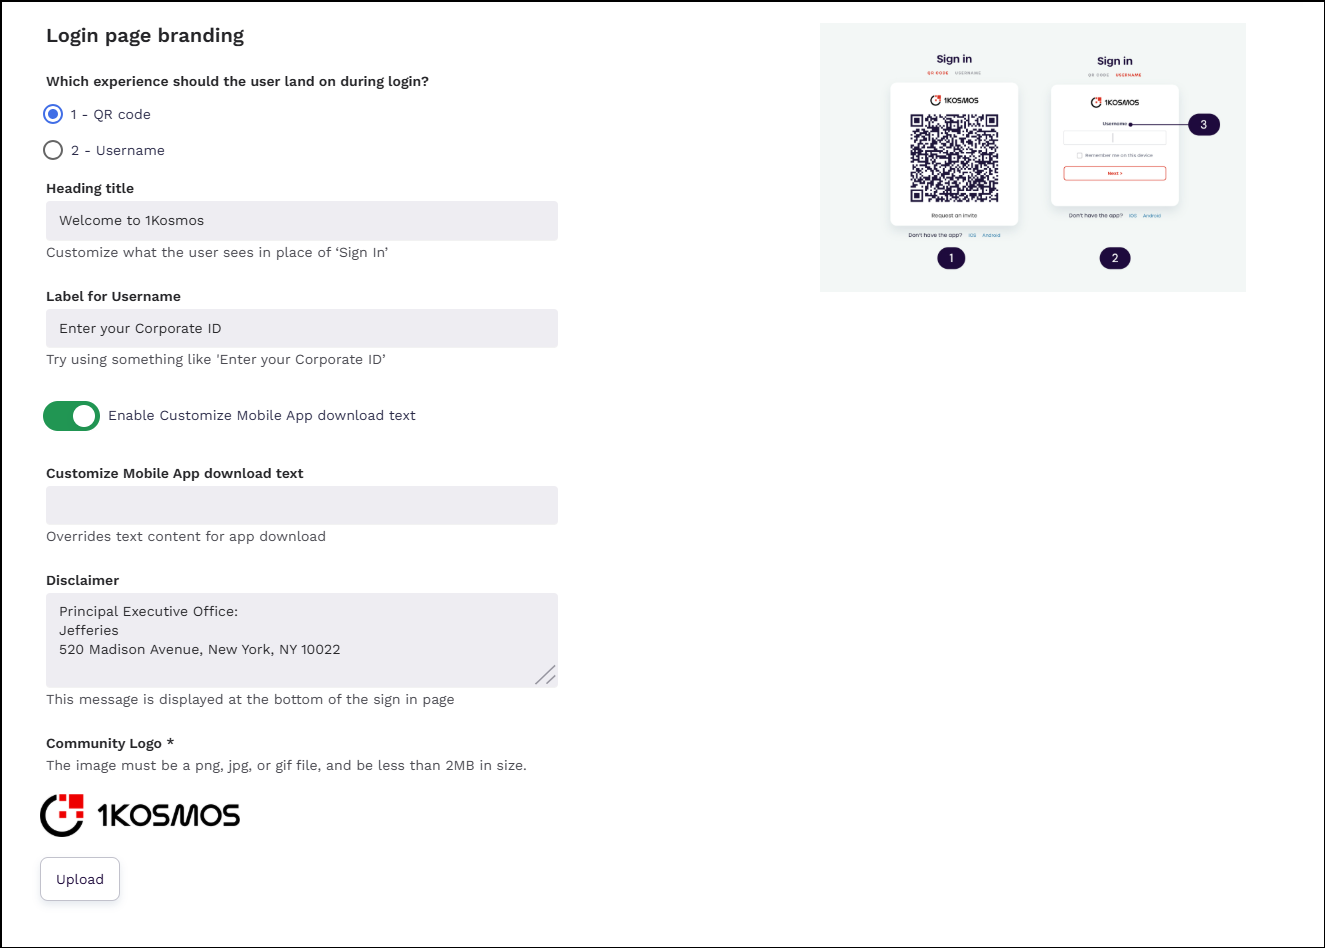The image size is (1325, 948).
Task: Click the number 3 badge in preview
Action: tap(1203, 125)
